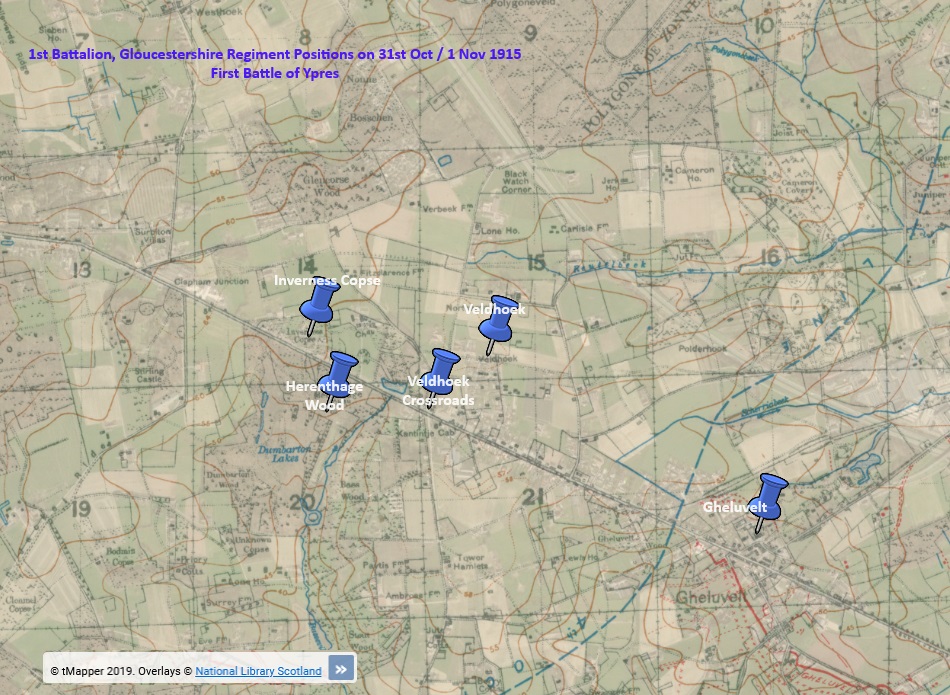Click the 'Surbiton Villas' map label
The width and height of the screenshot is (950, 695).
153,235
